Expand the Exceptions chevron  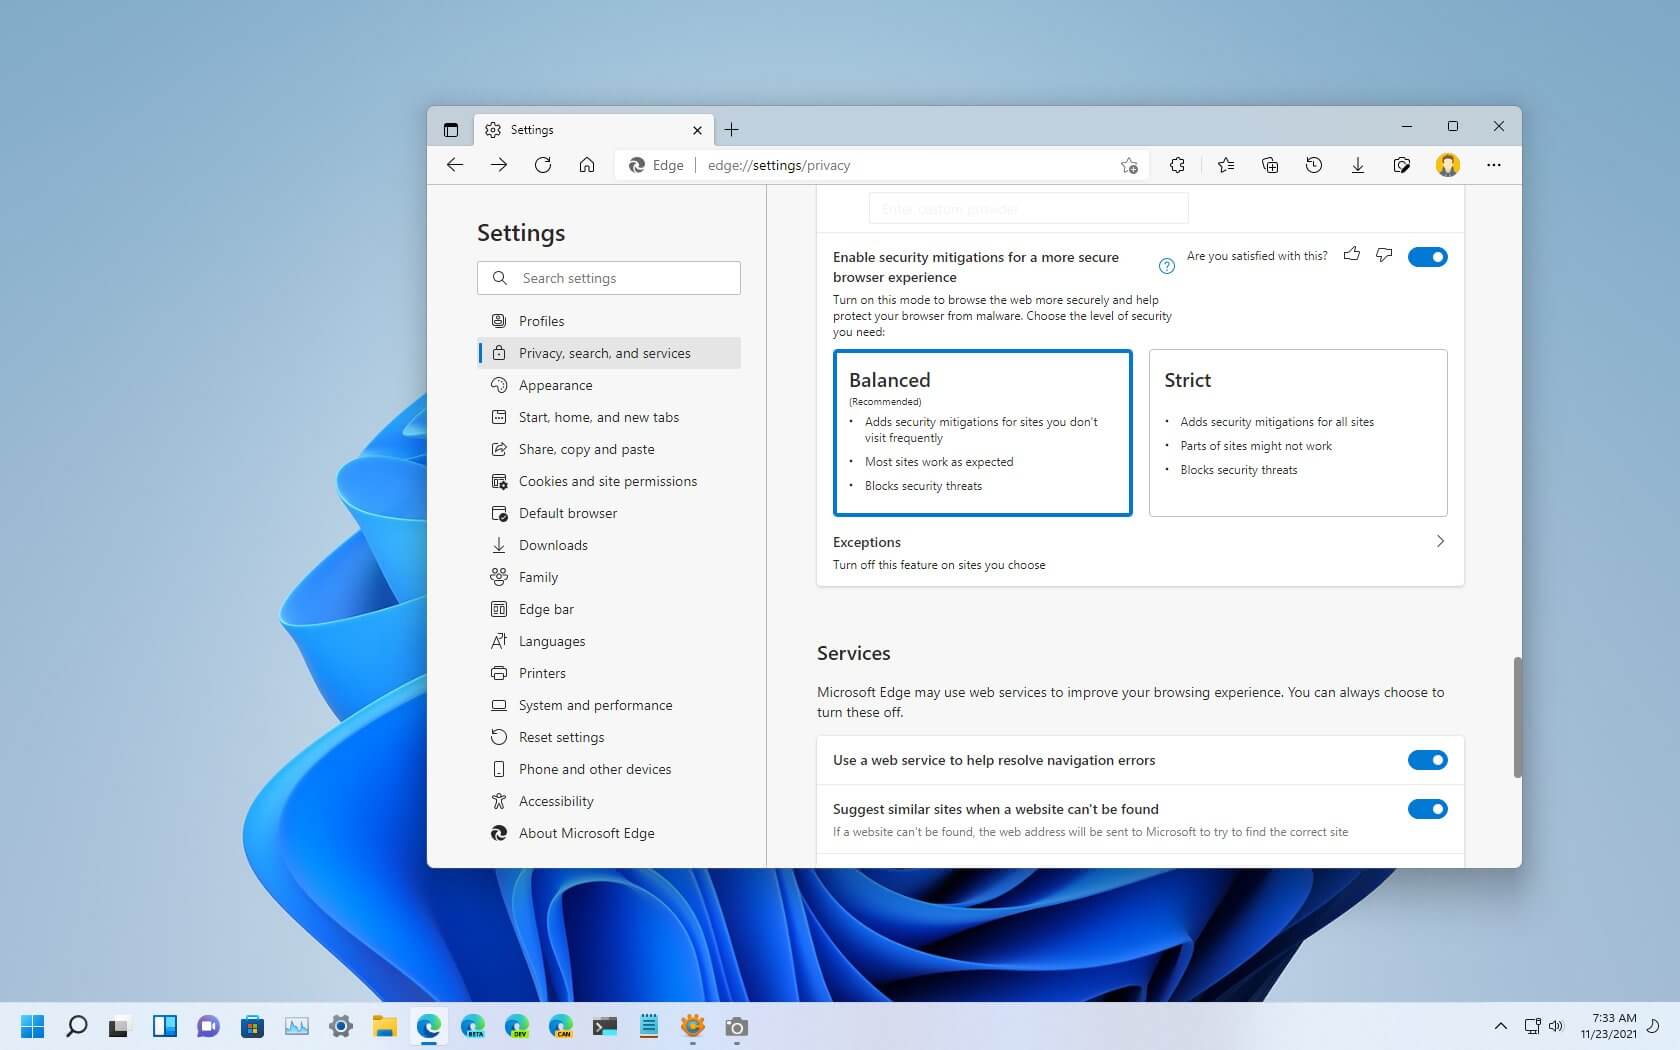pos(1440,541)
